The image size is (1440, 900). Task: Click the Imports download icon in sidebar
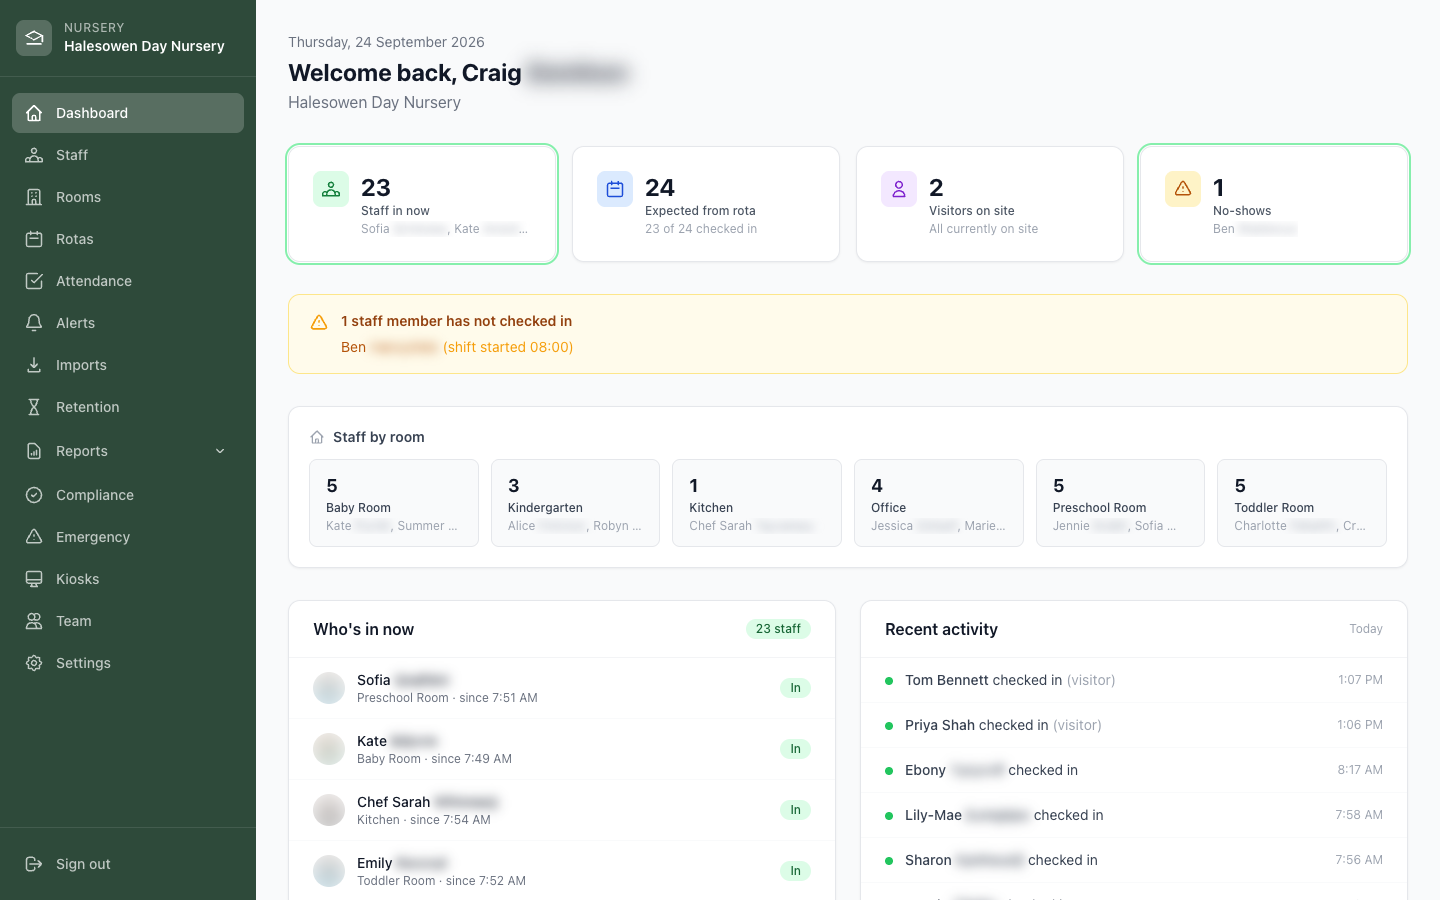(34, 365)
